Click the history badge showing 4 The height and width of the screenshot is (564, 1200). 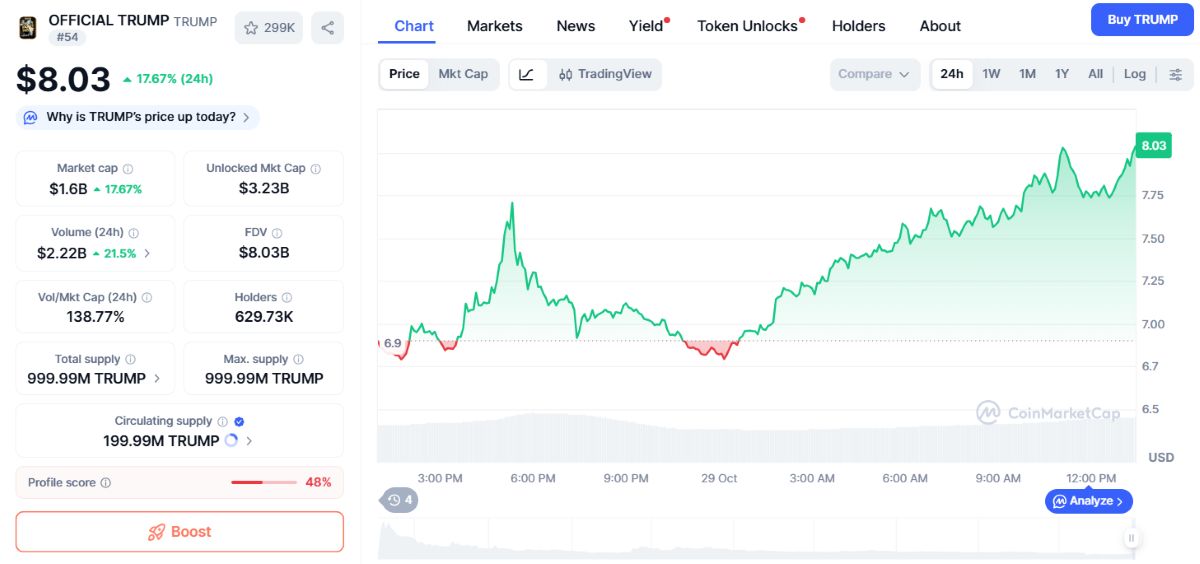399,500
